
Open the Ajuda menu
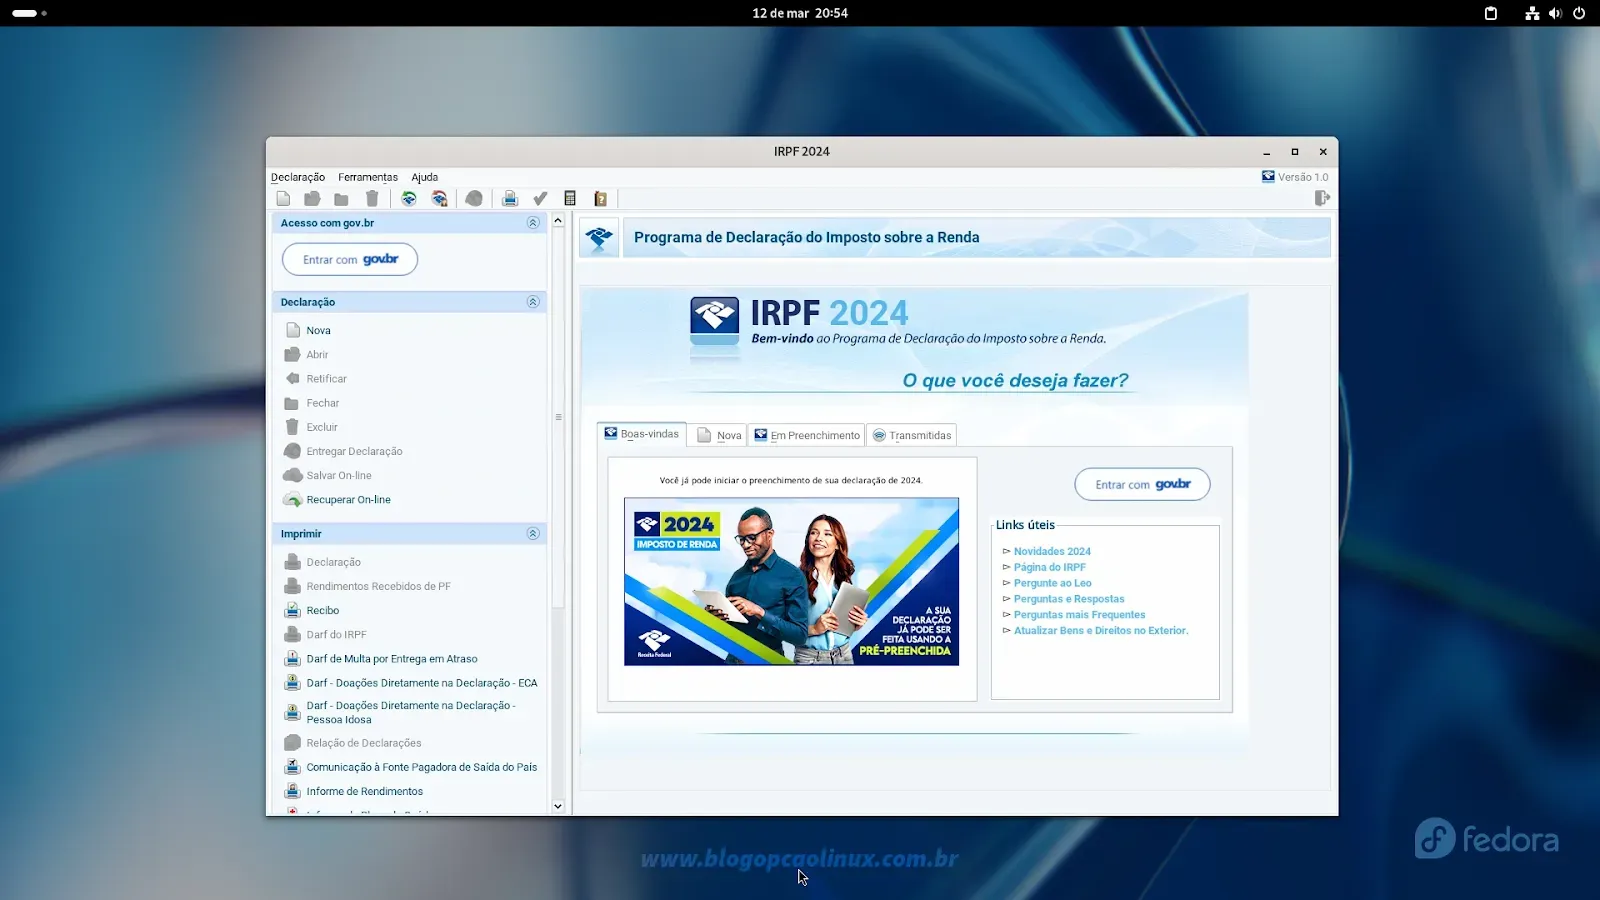coord(425,177)
